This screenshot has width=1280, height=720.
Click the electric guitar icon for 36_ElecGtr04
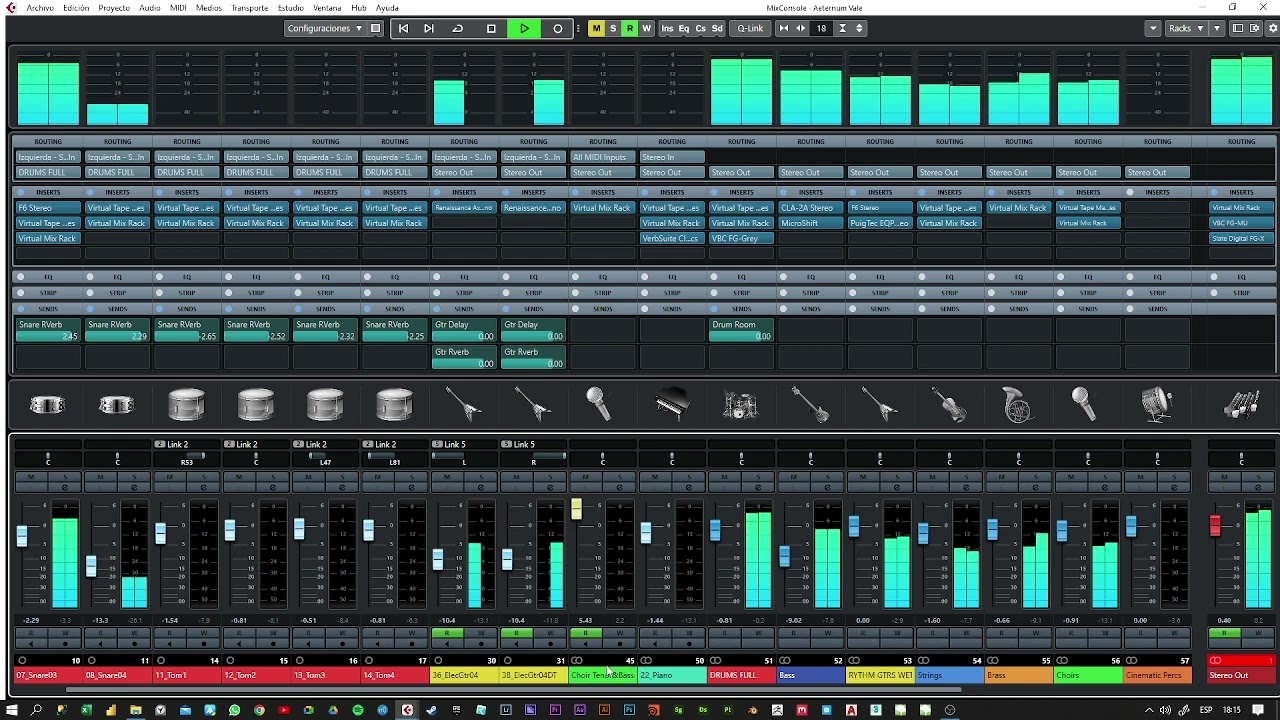(464, 405)
